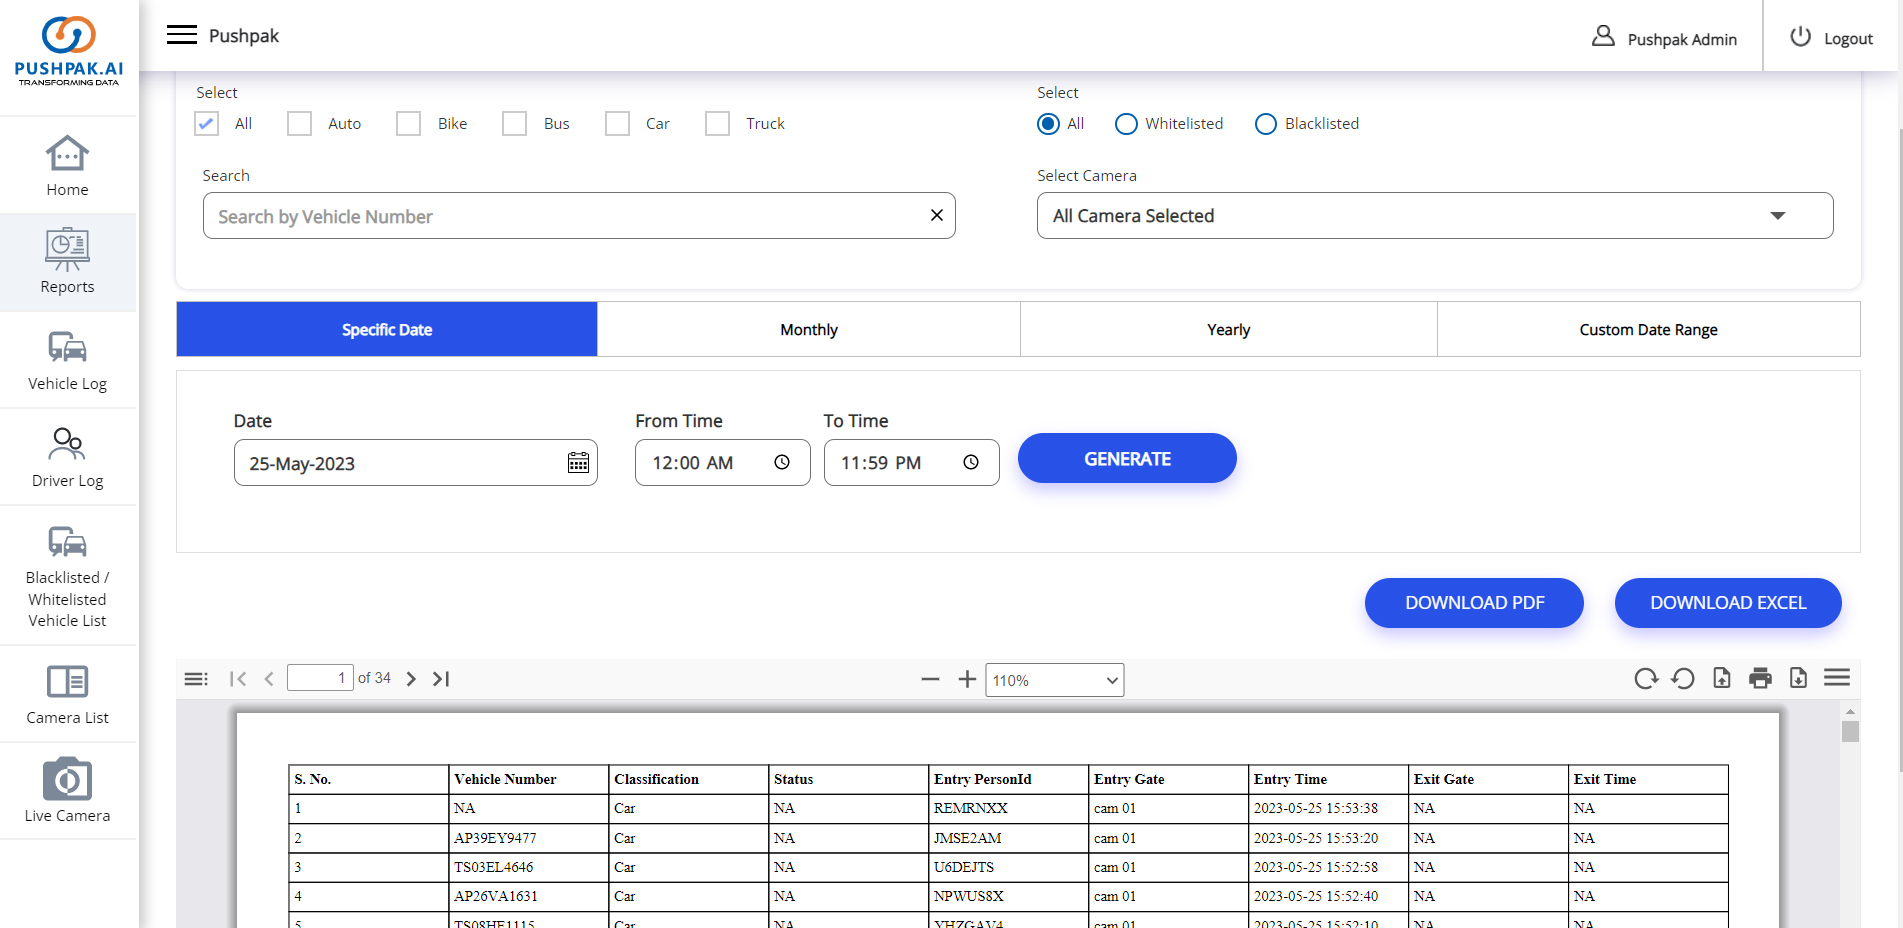Screen dimensions: 1903x928
Task: Click the GENERATE button
Action: [1127, 459]
